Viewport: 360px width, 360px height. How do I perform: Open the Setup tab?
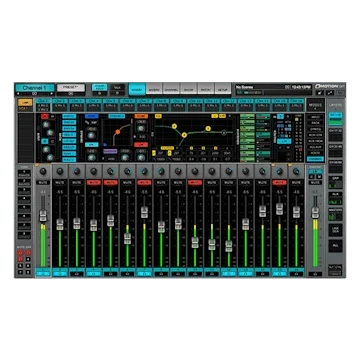tap(223, 90)
